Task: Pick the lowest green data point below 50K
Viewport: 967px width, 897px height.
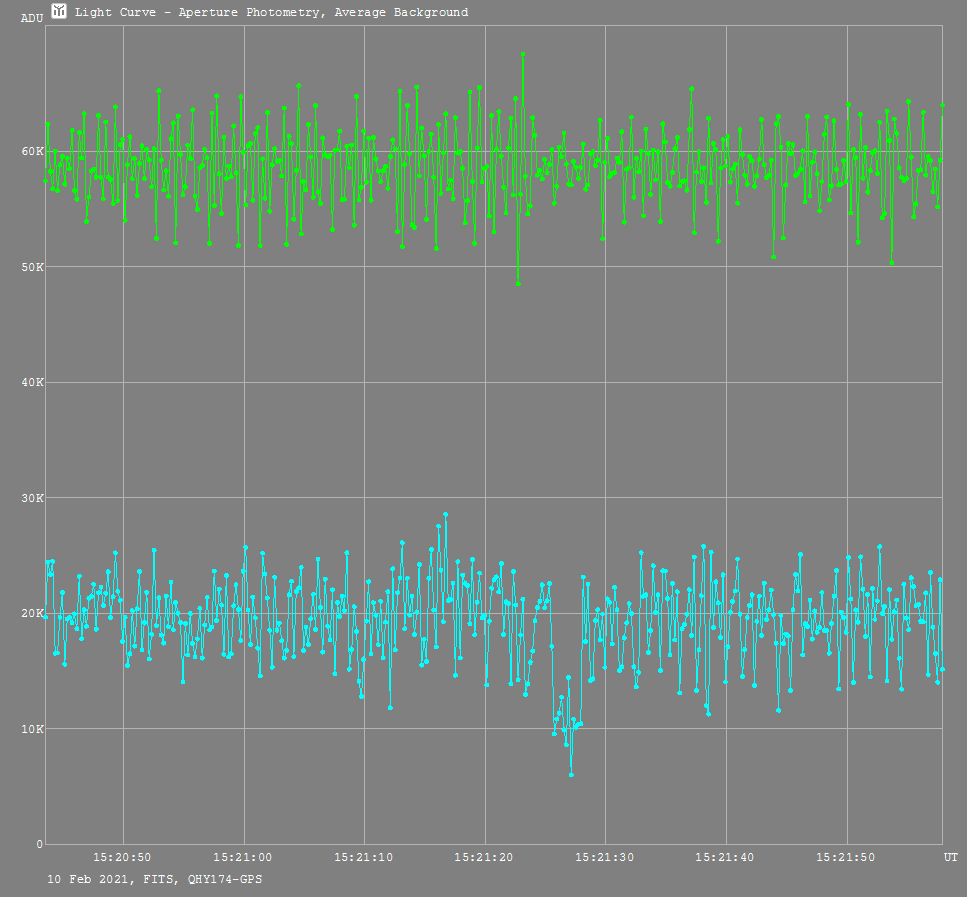Action: (x=518, y=284)
